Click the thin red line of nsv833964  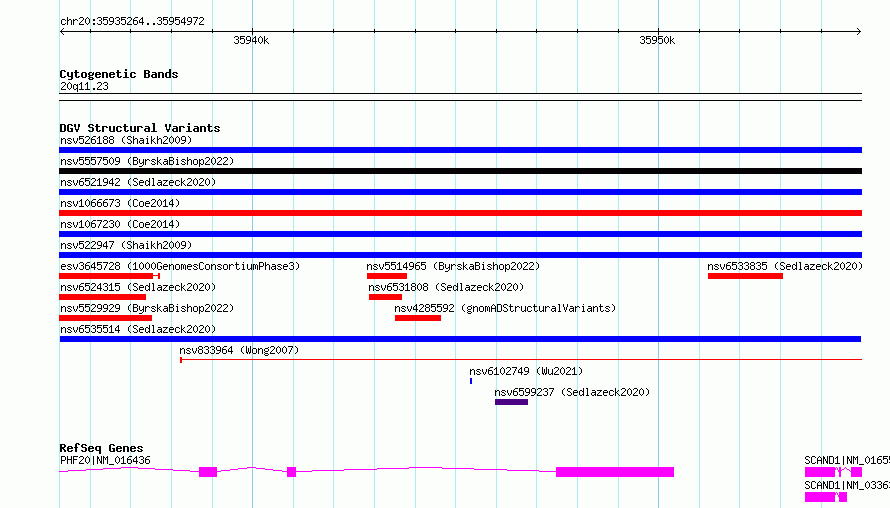(x=521, y=360)
